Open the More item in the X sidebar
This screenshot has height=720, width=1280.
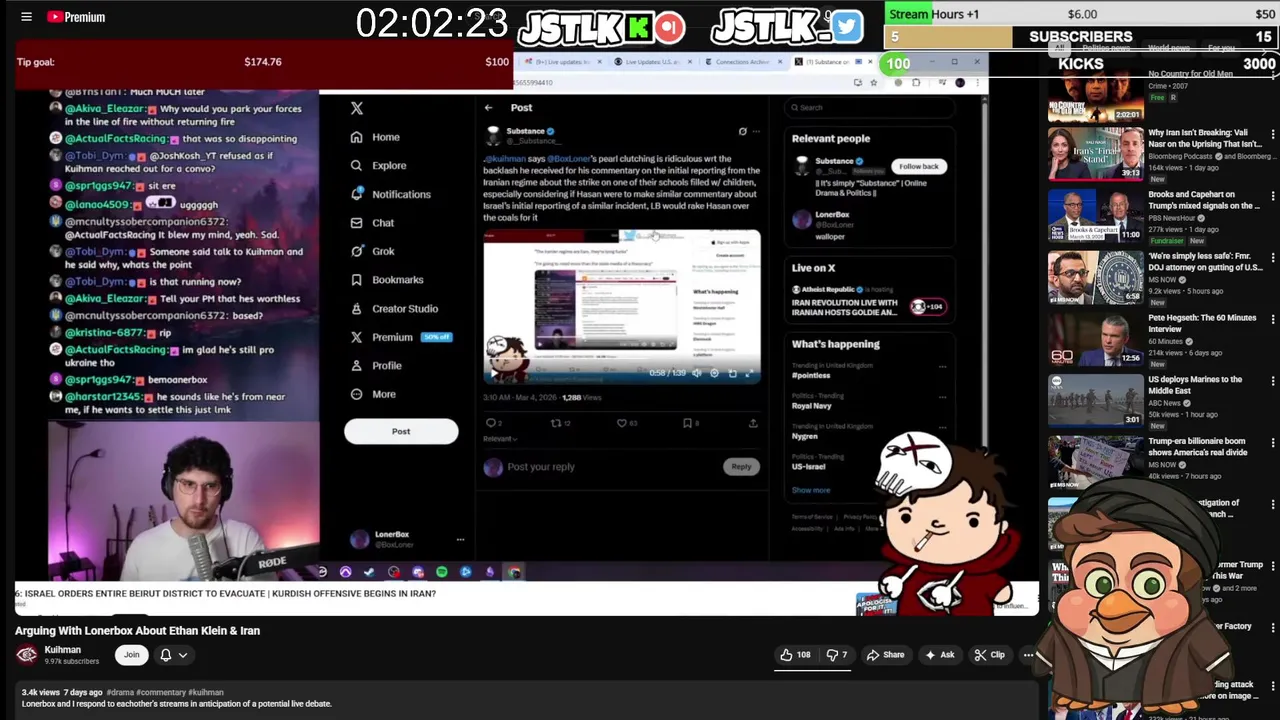click(373, 394)
